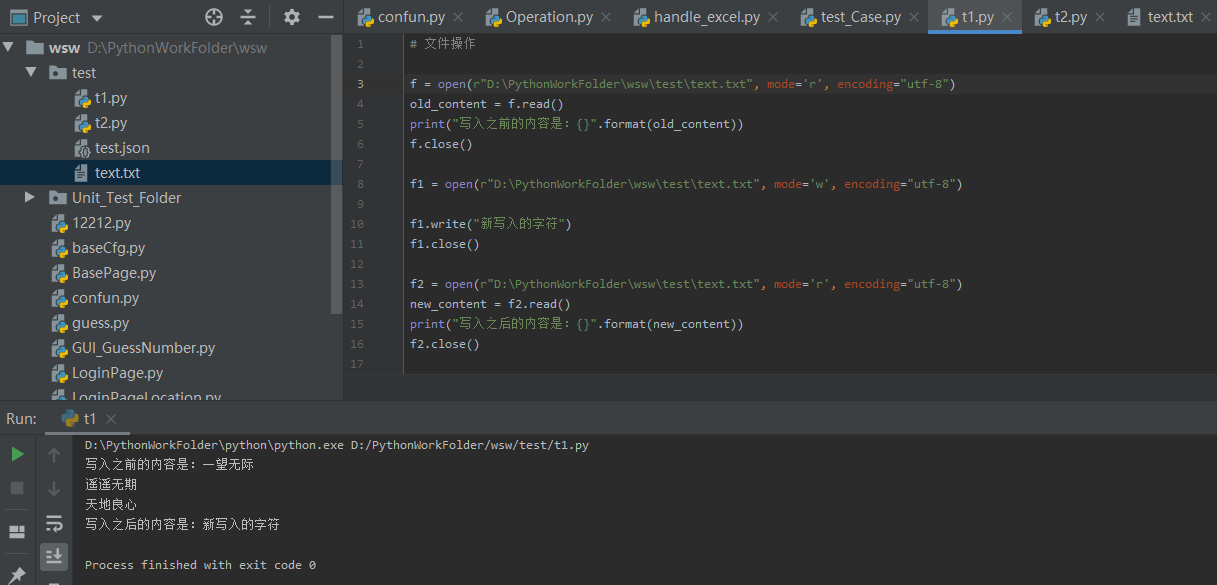Image resolution: width=1217 pixels, height=585 pixels.
Task: Click the gray stop process square
Action: 17,488
